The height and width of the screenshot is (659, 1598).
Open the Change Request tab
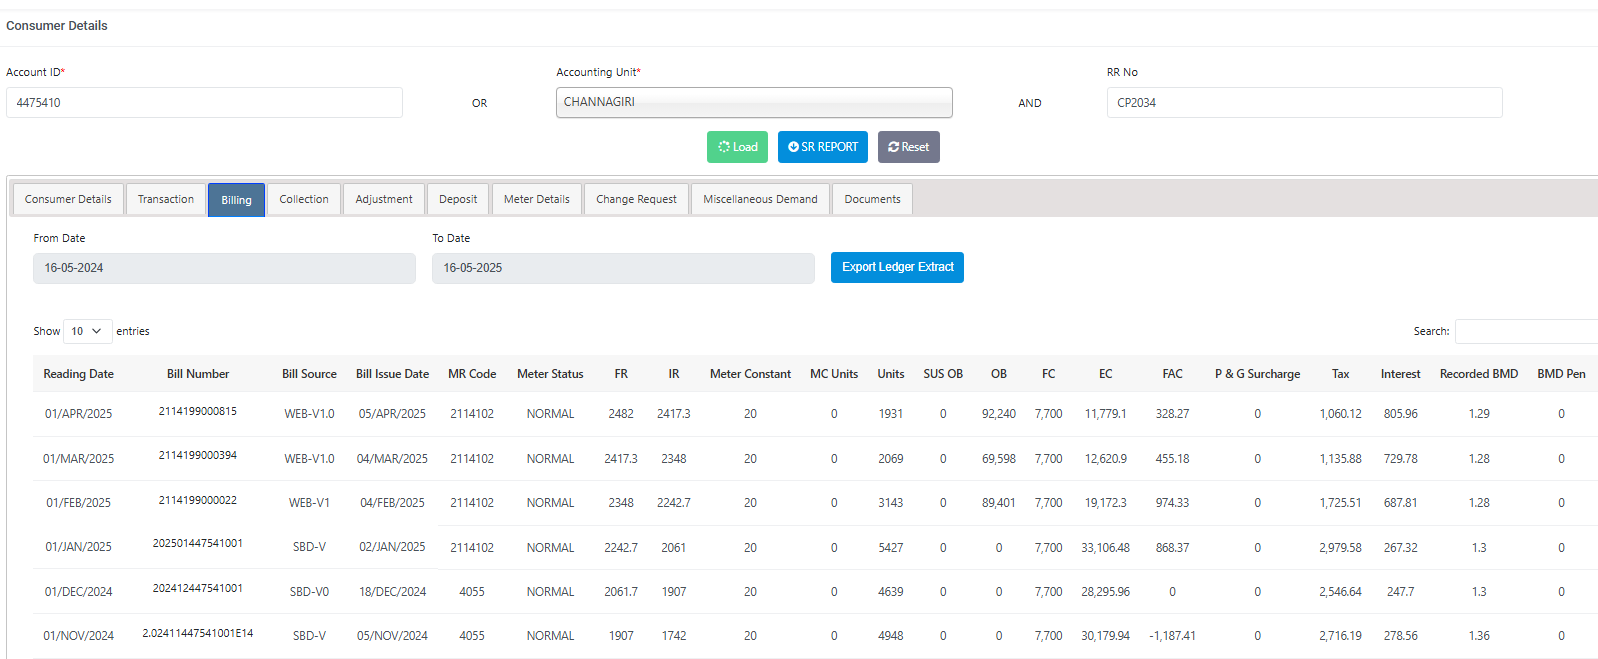click(636, 199)
